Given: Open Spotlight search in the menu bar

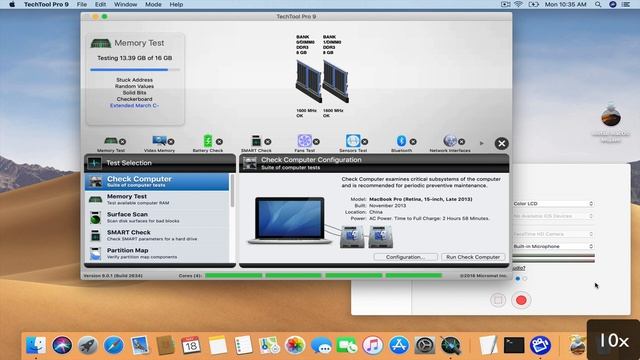Looking at the screenshot, I should 598,4.
